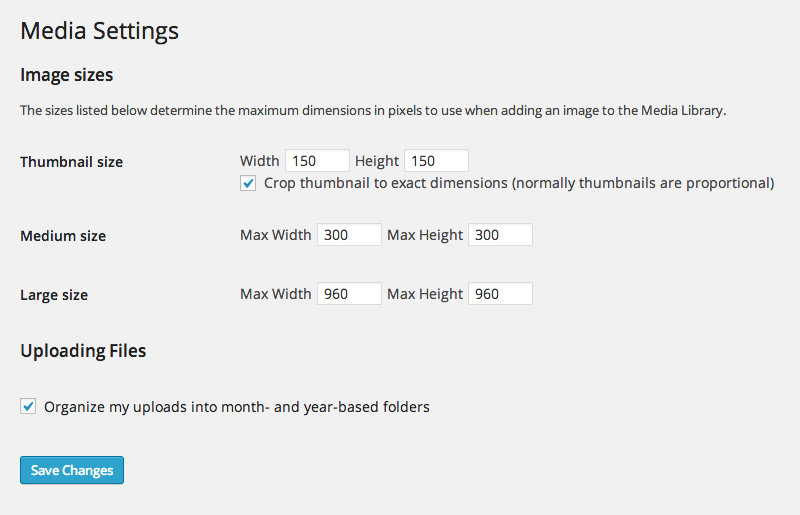The image size is (800, 515).
Task: Select the Large size Max Height field
Action: coord(500,294)
